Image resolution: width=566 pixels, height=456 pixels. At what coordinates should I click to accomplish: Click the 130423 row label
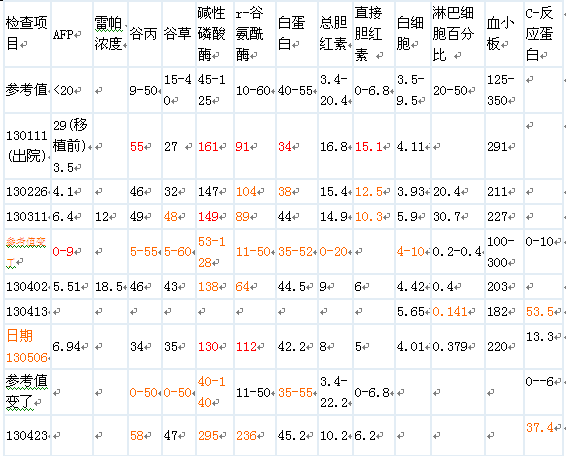(x=27, y=435)
